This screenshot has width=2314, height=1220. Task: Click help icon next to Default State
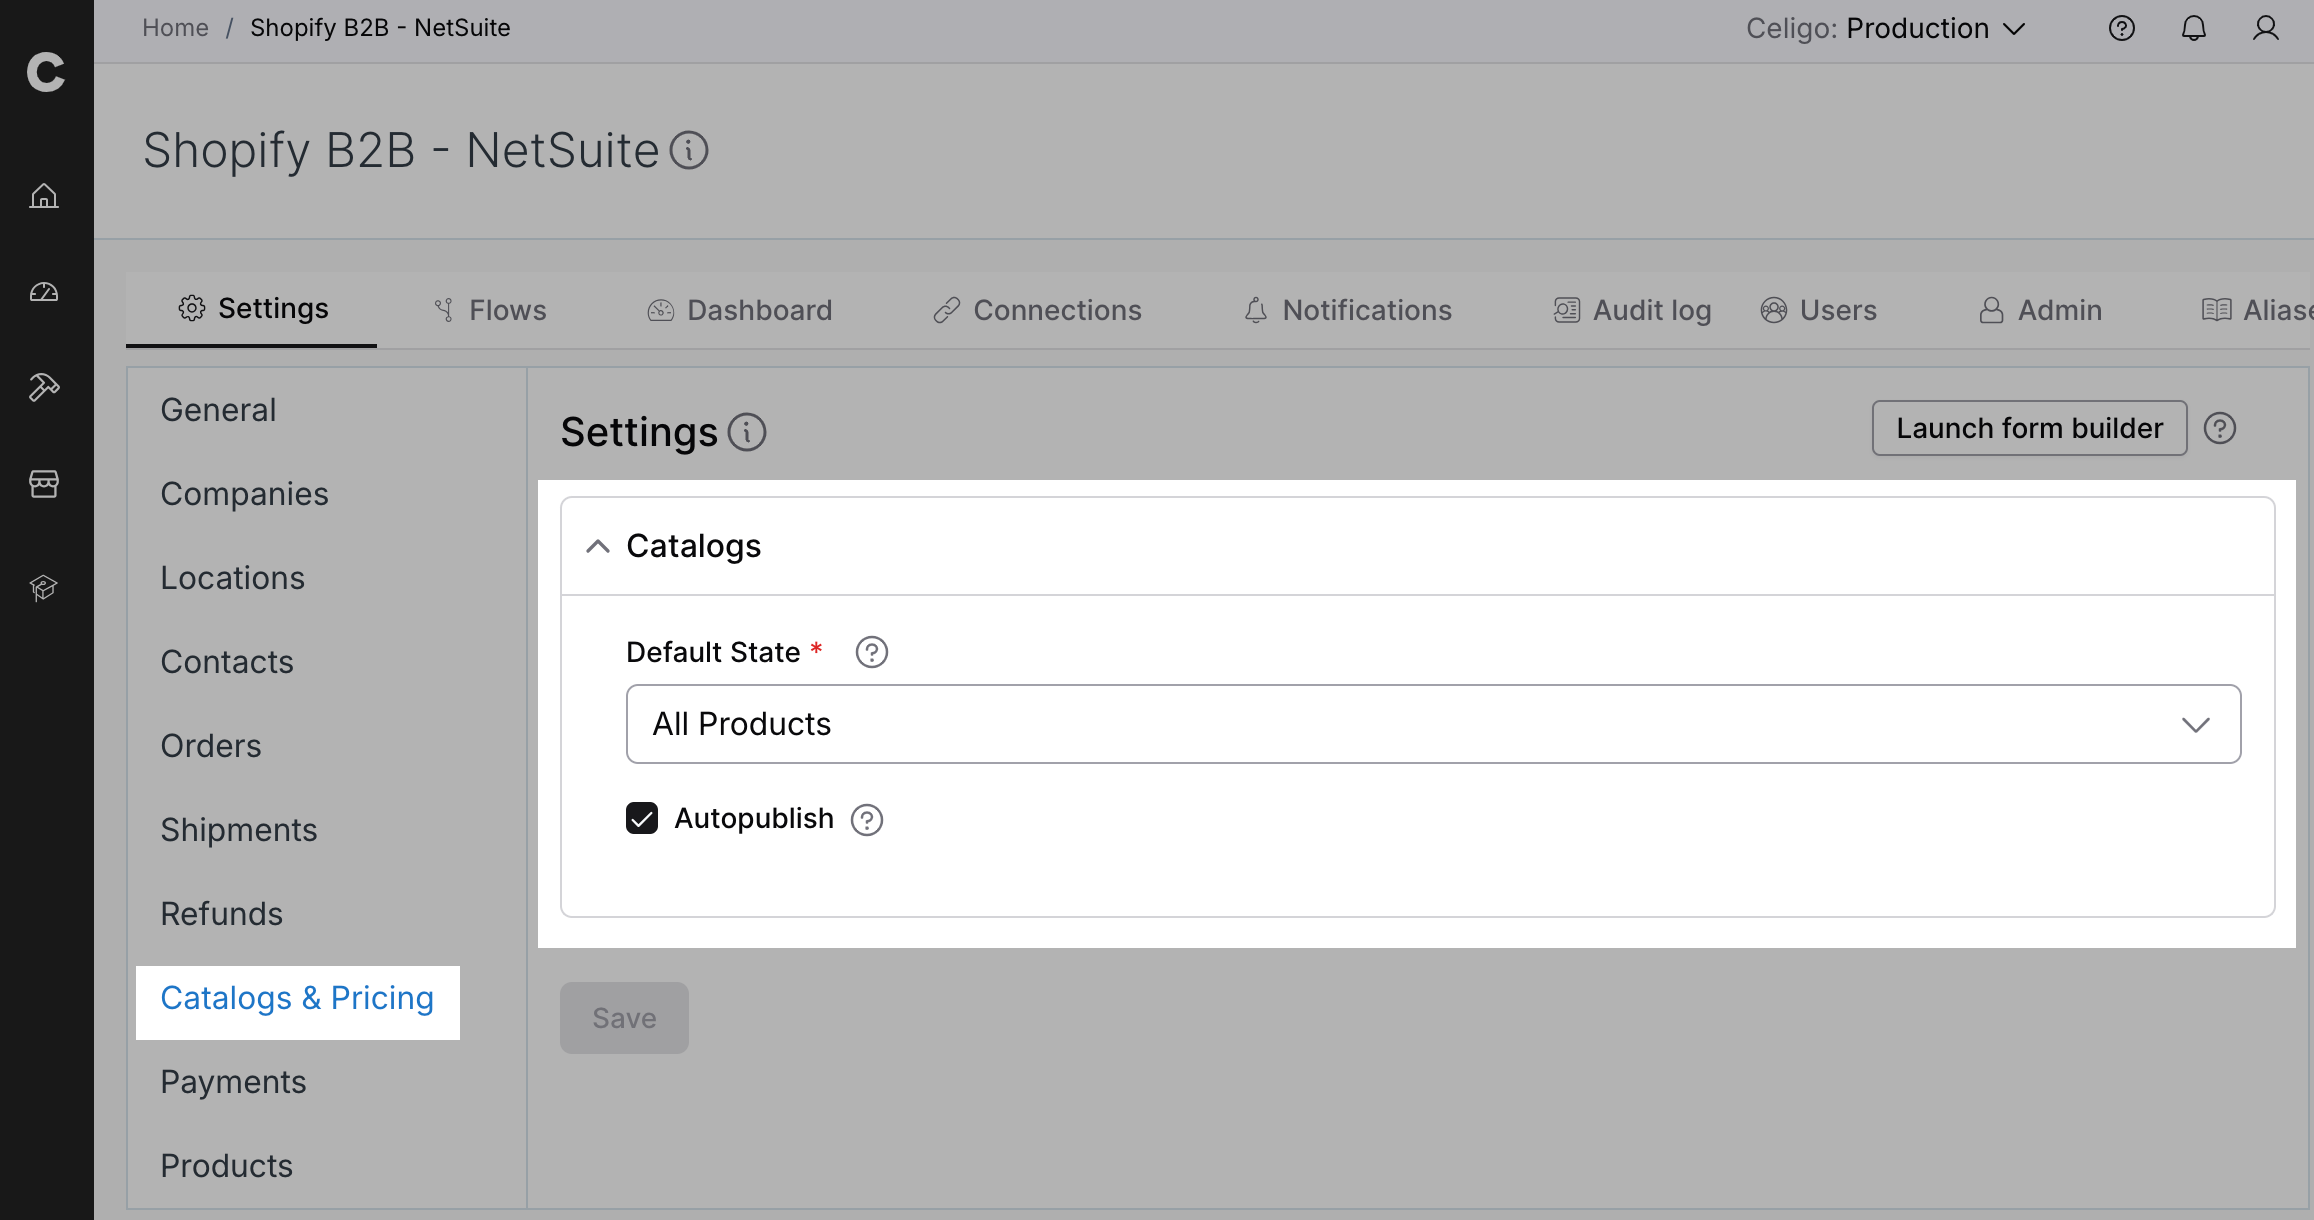(x=872, y=652)
